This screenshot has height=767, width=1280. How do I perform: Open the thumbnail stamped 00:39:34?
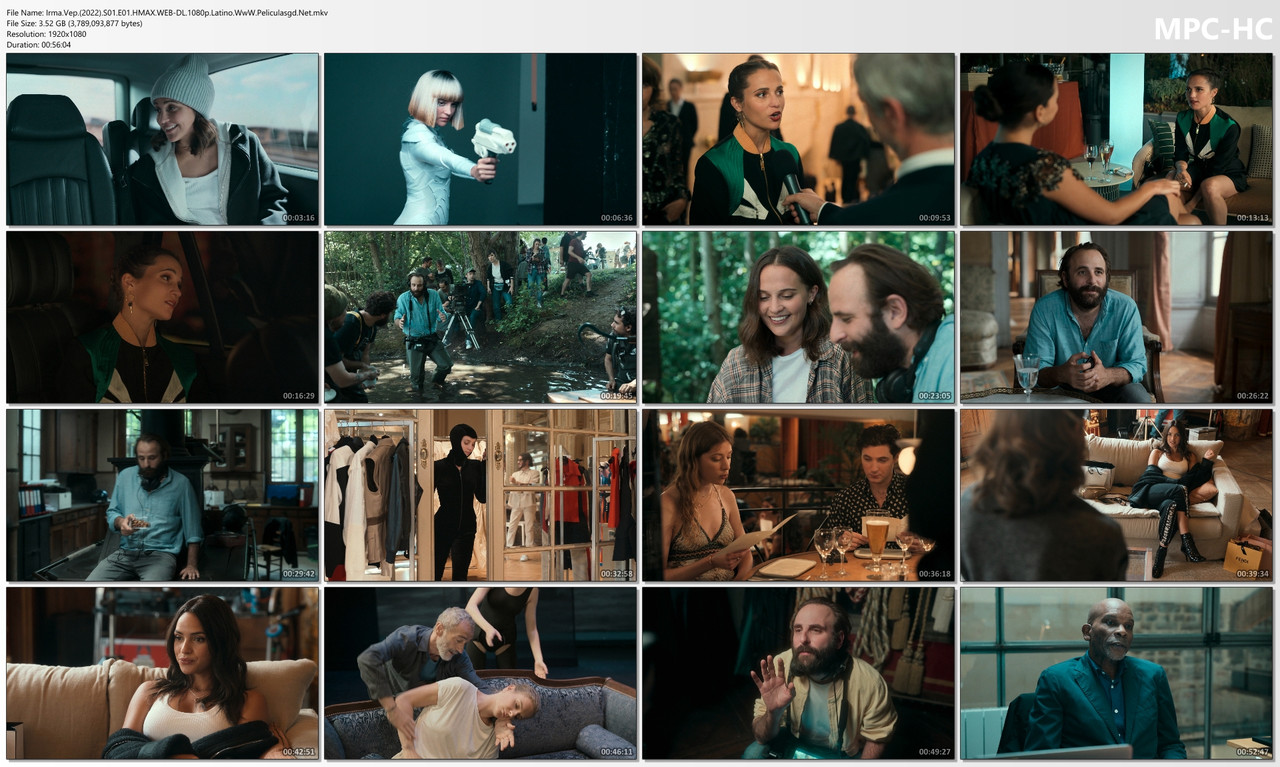1116,495
